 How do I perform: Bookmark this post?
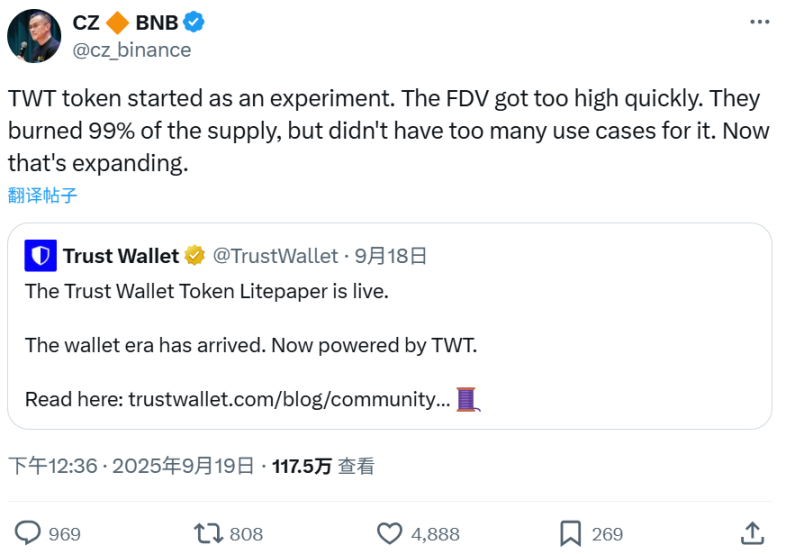click(x=571, y=533)
